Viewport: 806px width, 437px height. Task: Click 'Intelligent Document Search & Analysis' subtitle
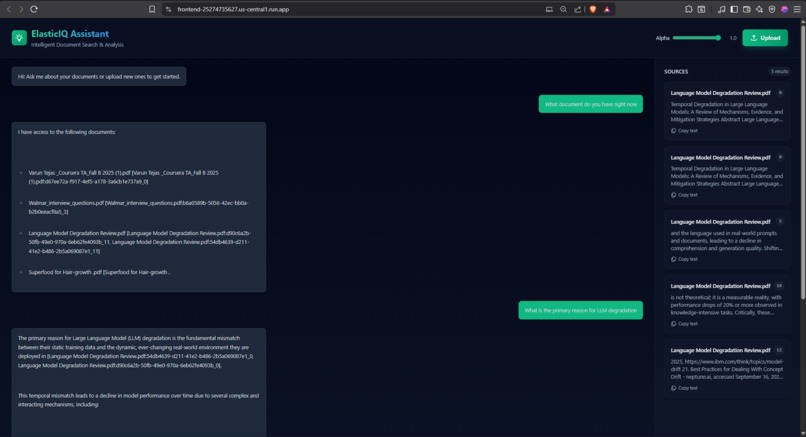pyautogui.click(x=77, y=45)
